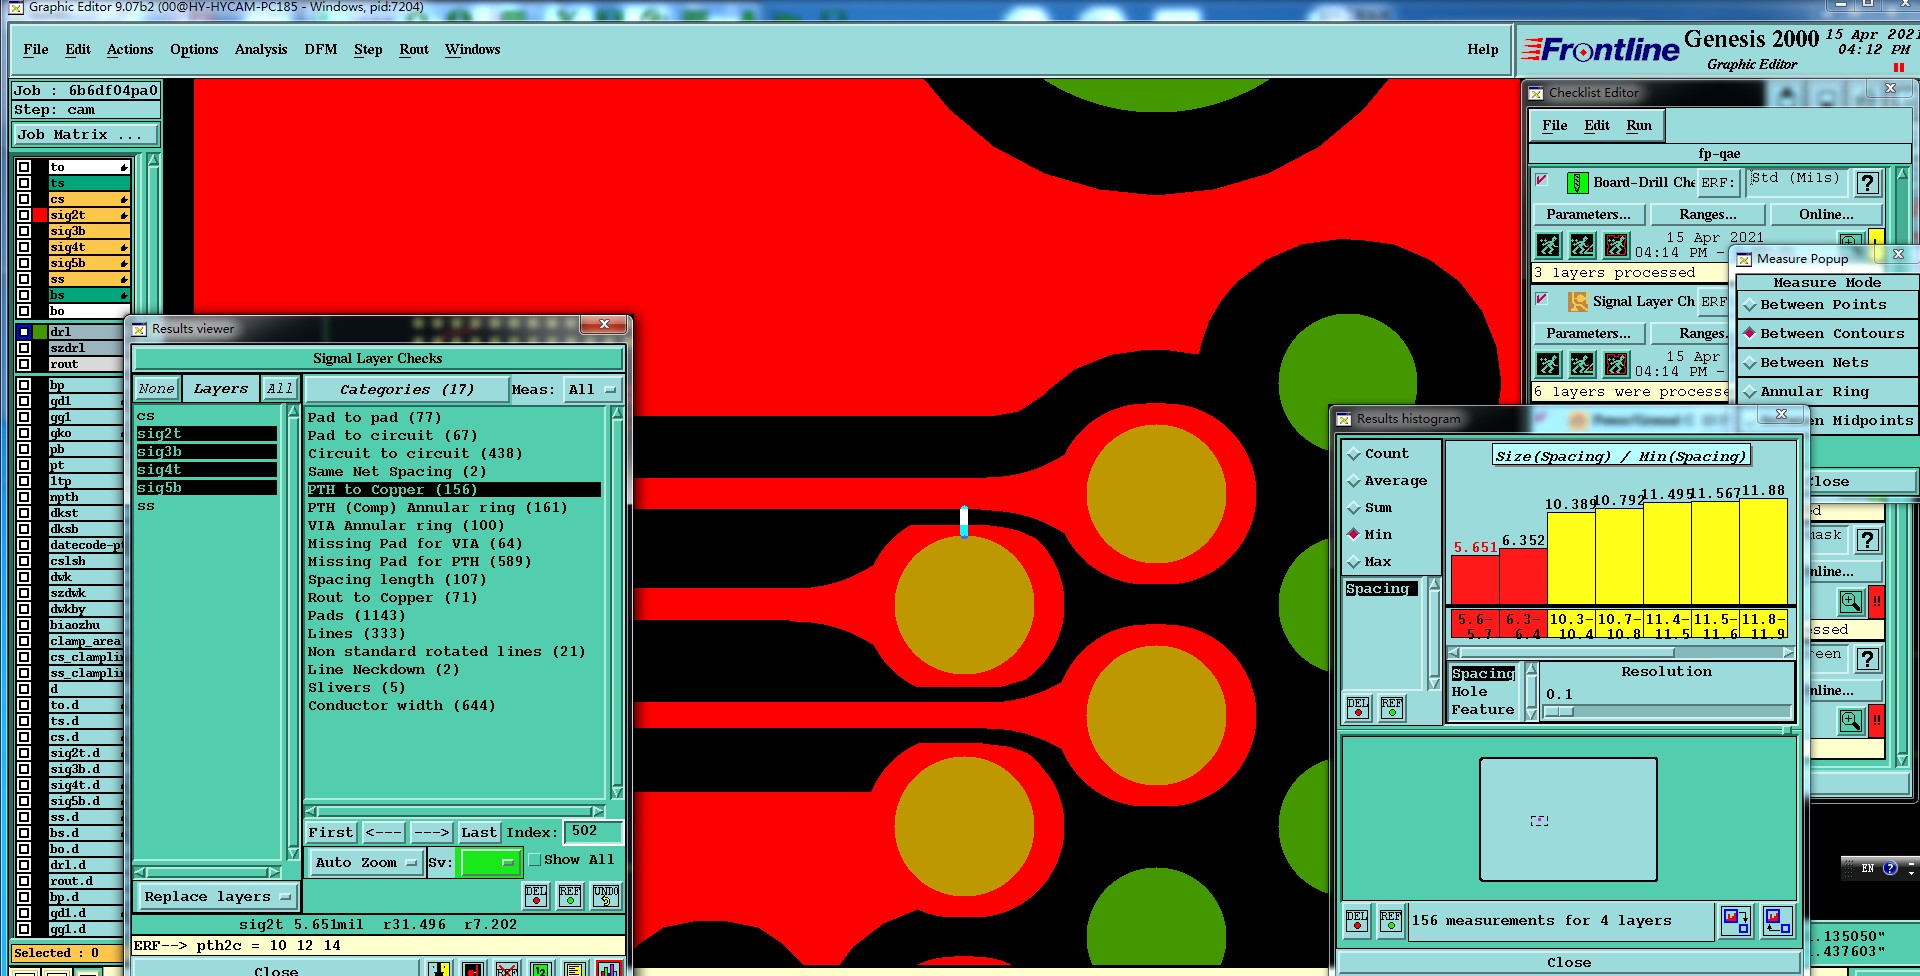The image size is (1920, 976).
Task: Click REF icon at bottom of Results histogram
Action: [x=1391, y=920]
